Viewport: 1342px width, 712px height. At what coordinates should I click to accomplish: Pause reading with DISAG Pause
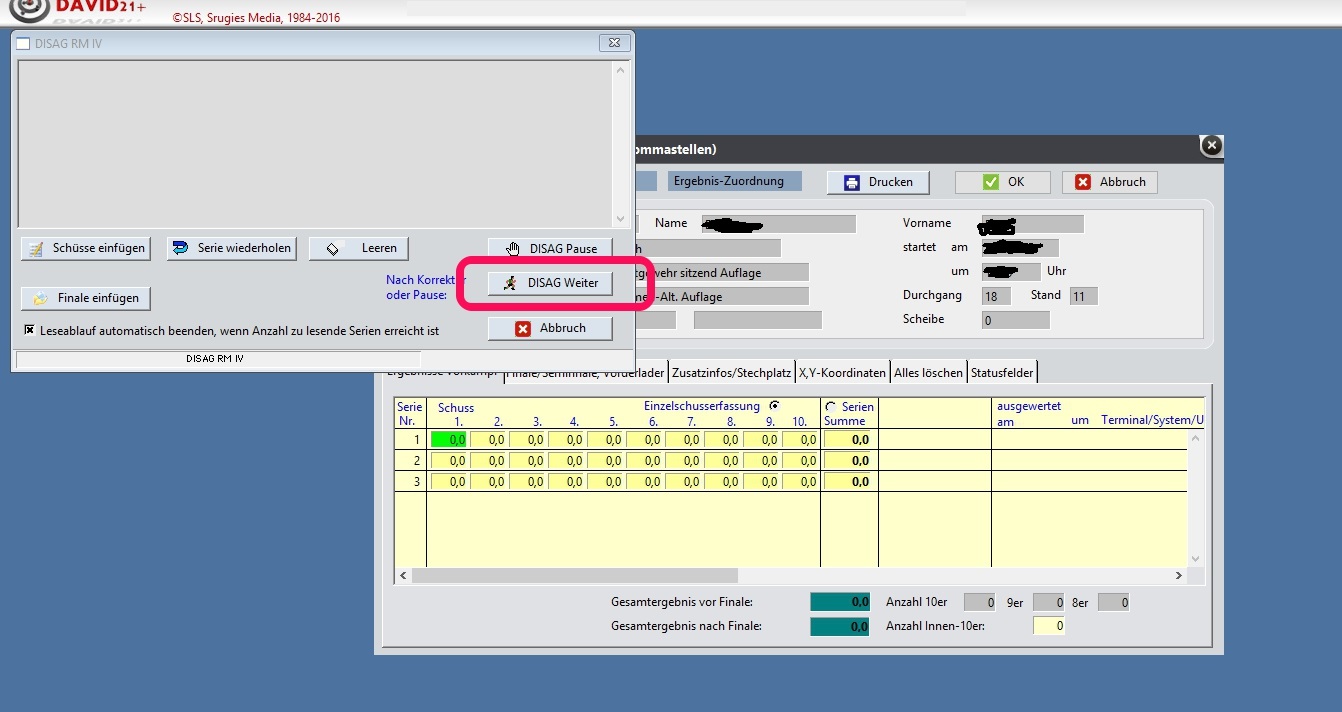[550, 248]
